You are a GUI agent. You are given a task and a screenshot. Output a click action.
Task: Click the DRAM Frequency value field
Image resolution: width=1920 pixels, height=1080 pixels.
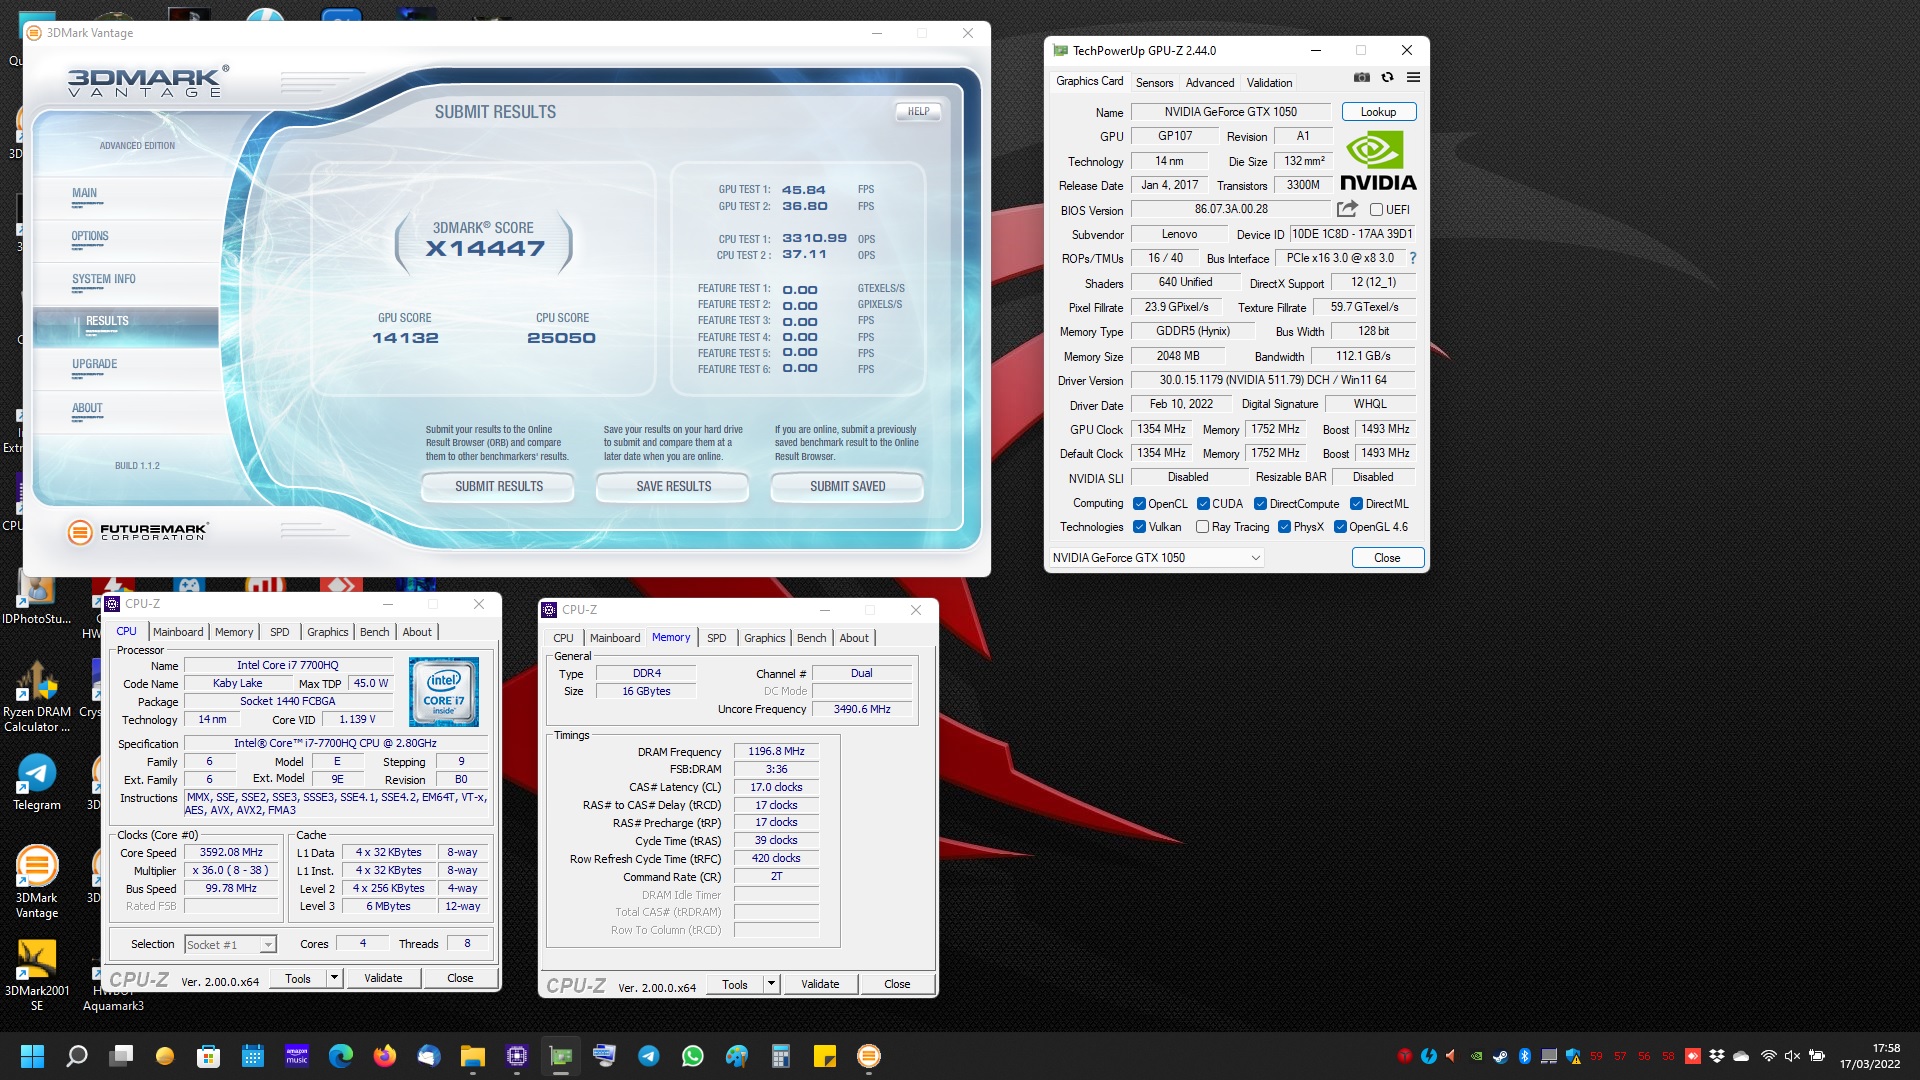776,751
